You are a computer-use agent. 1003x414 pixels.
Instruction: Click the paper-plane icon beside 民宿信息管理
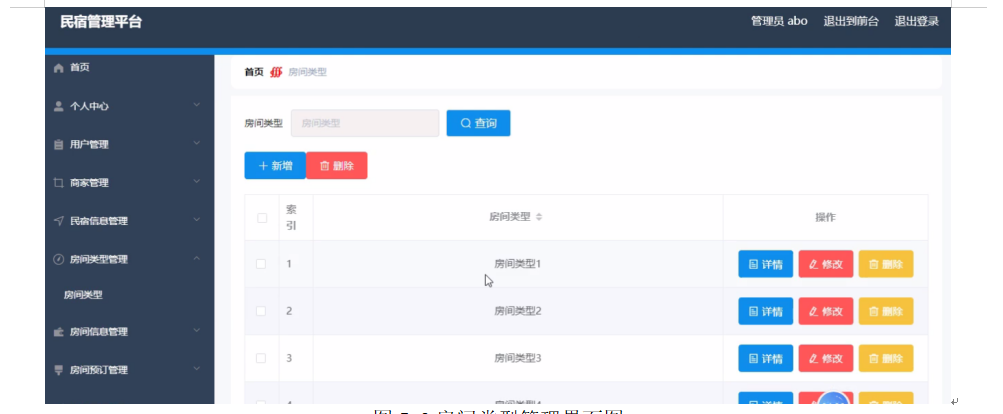point(59,221)
